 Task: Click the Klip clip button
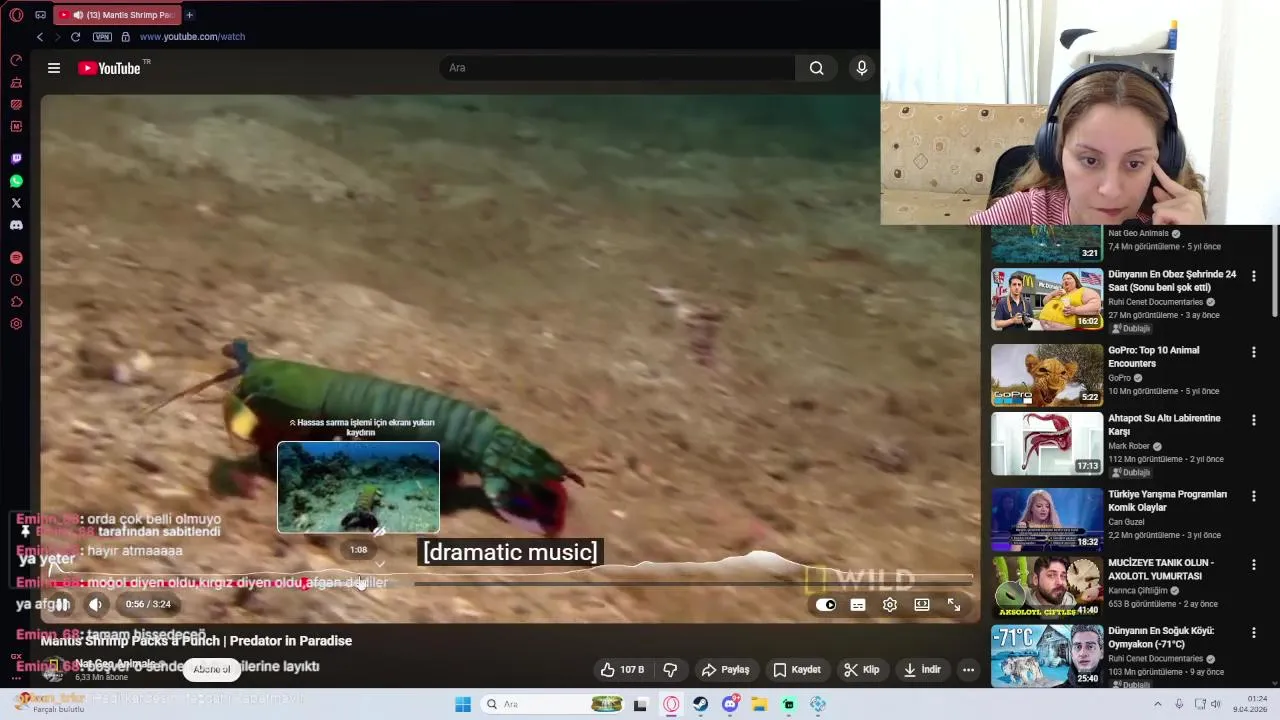[x=862, y=670]
